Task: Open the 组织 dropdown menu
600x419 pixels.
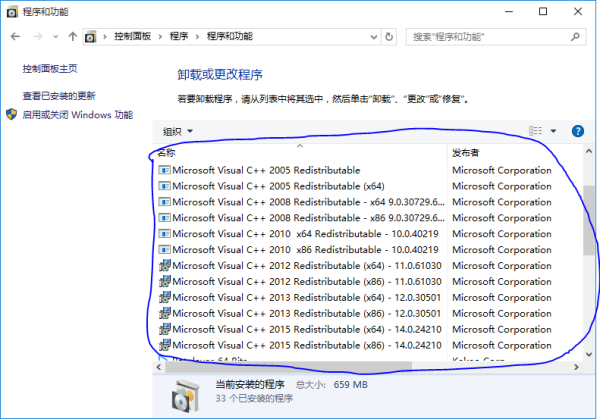Action: tap(178, 132)
